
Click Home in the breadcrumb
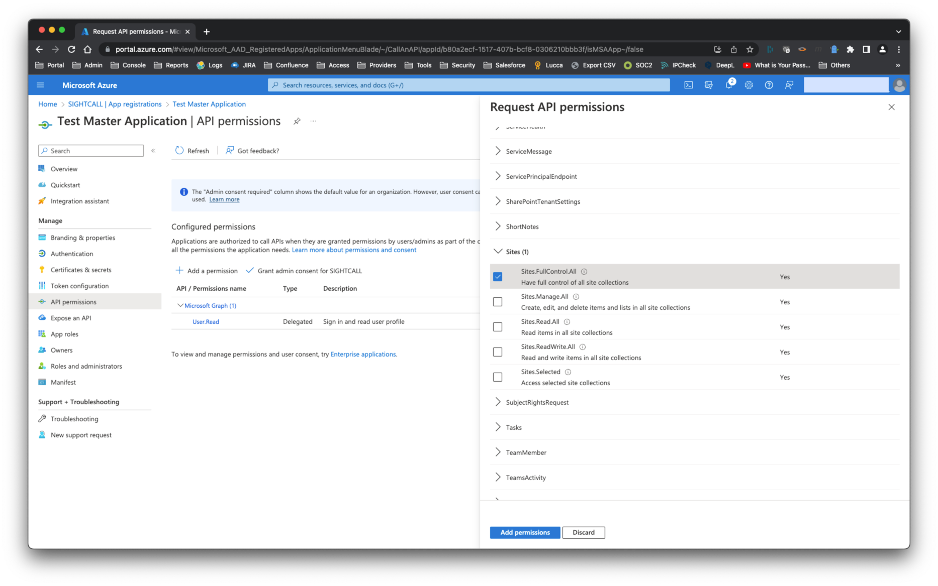coord(48,104)
